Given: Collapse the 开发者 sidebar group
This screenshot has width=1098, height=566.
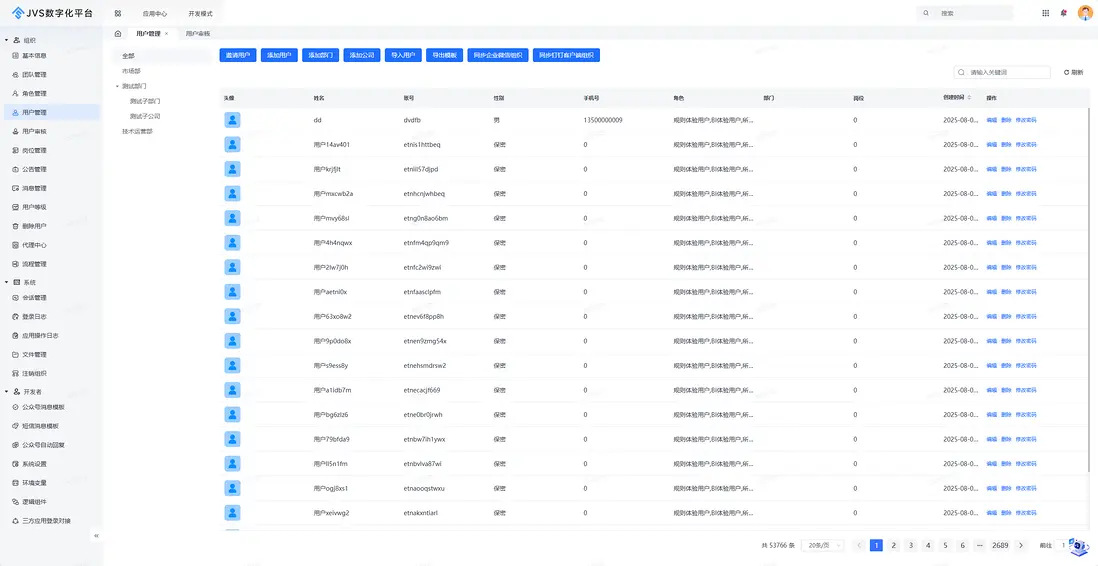Looking at the screenshot, I should (x=7, y=392).
